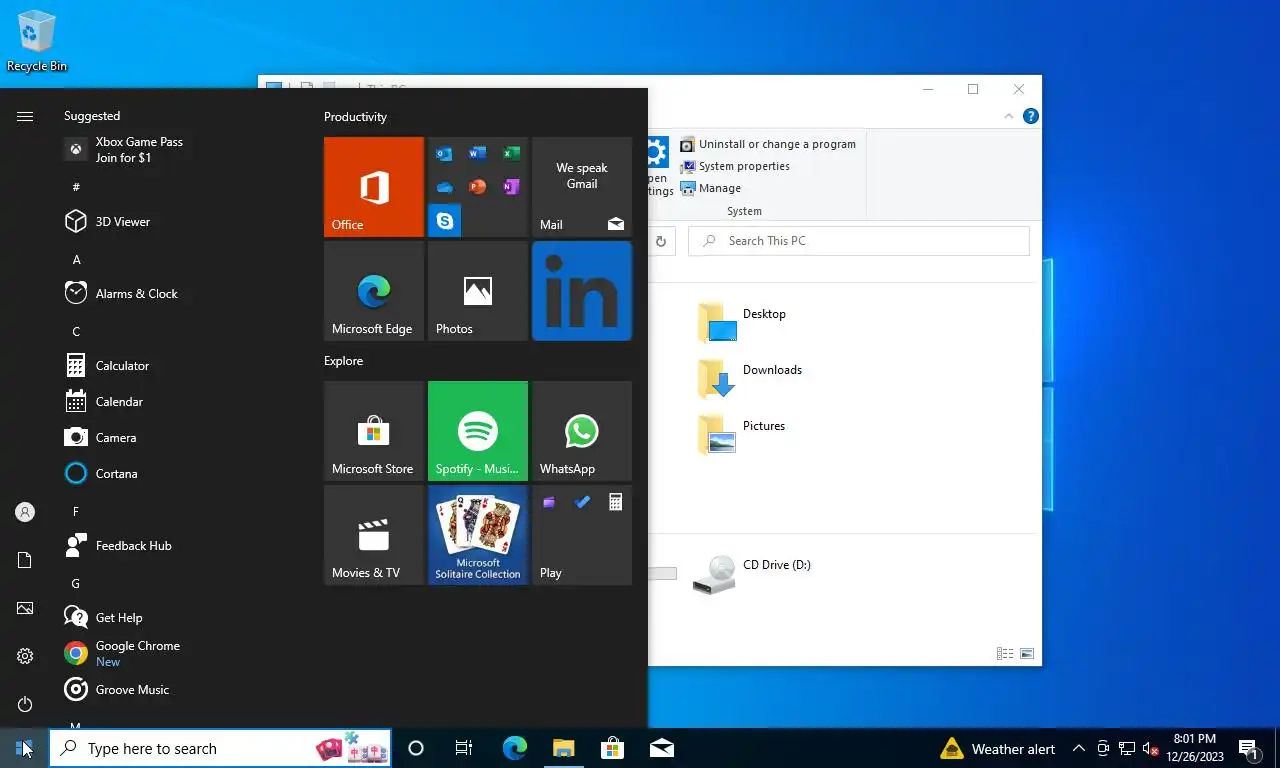Viewport: 1280px width, 768px height.
Task: Select CD Drive (D:)
Action: click(752, 574)
